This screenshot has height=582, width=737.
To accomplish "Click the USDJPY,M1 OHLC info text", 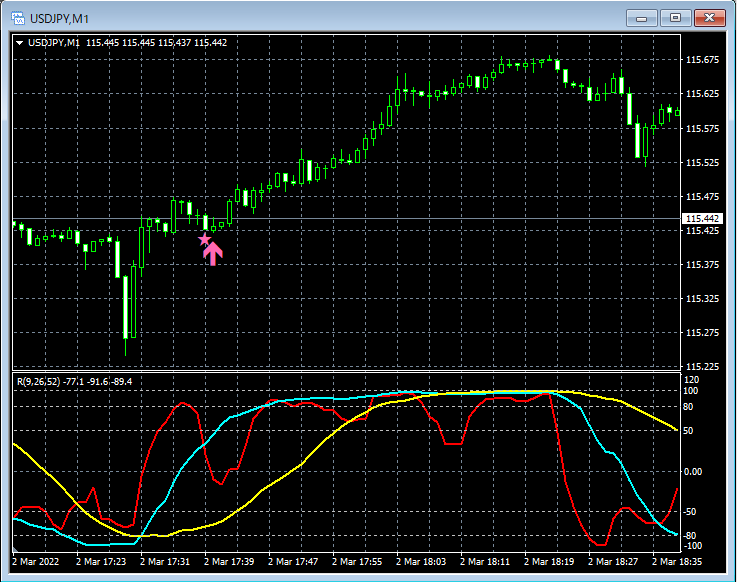I will point(127,43).
